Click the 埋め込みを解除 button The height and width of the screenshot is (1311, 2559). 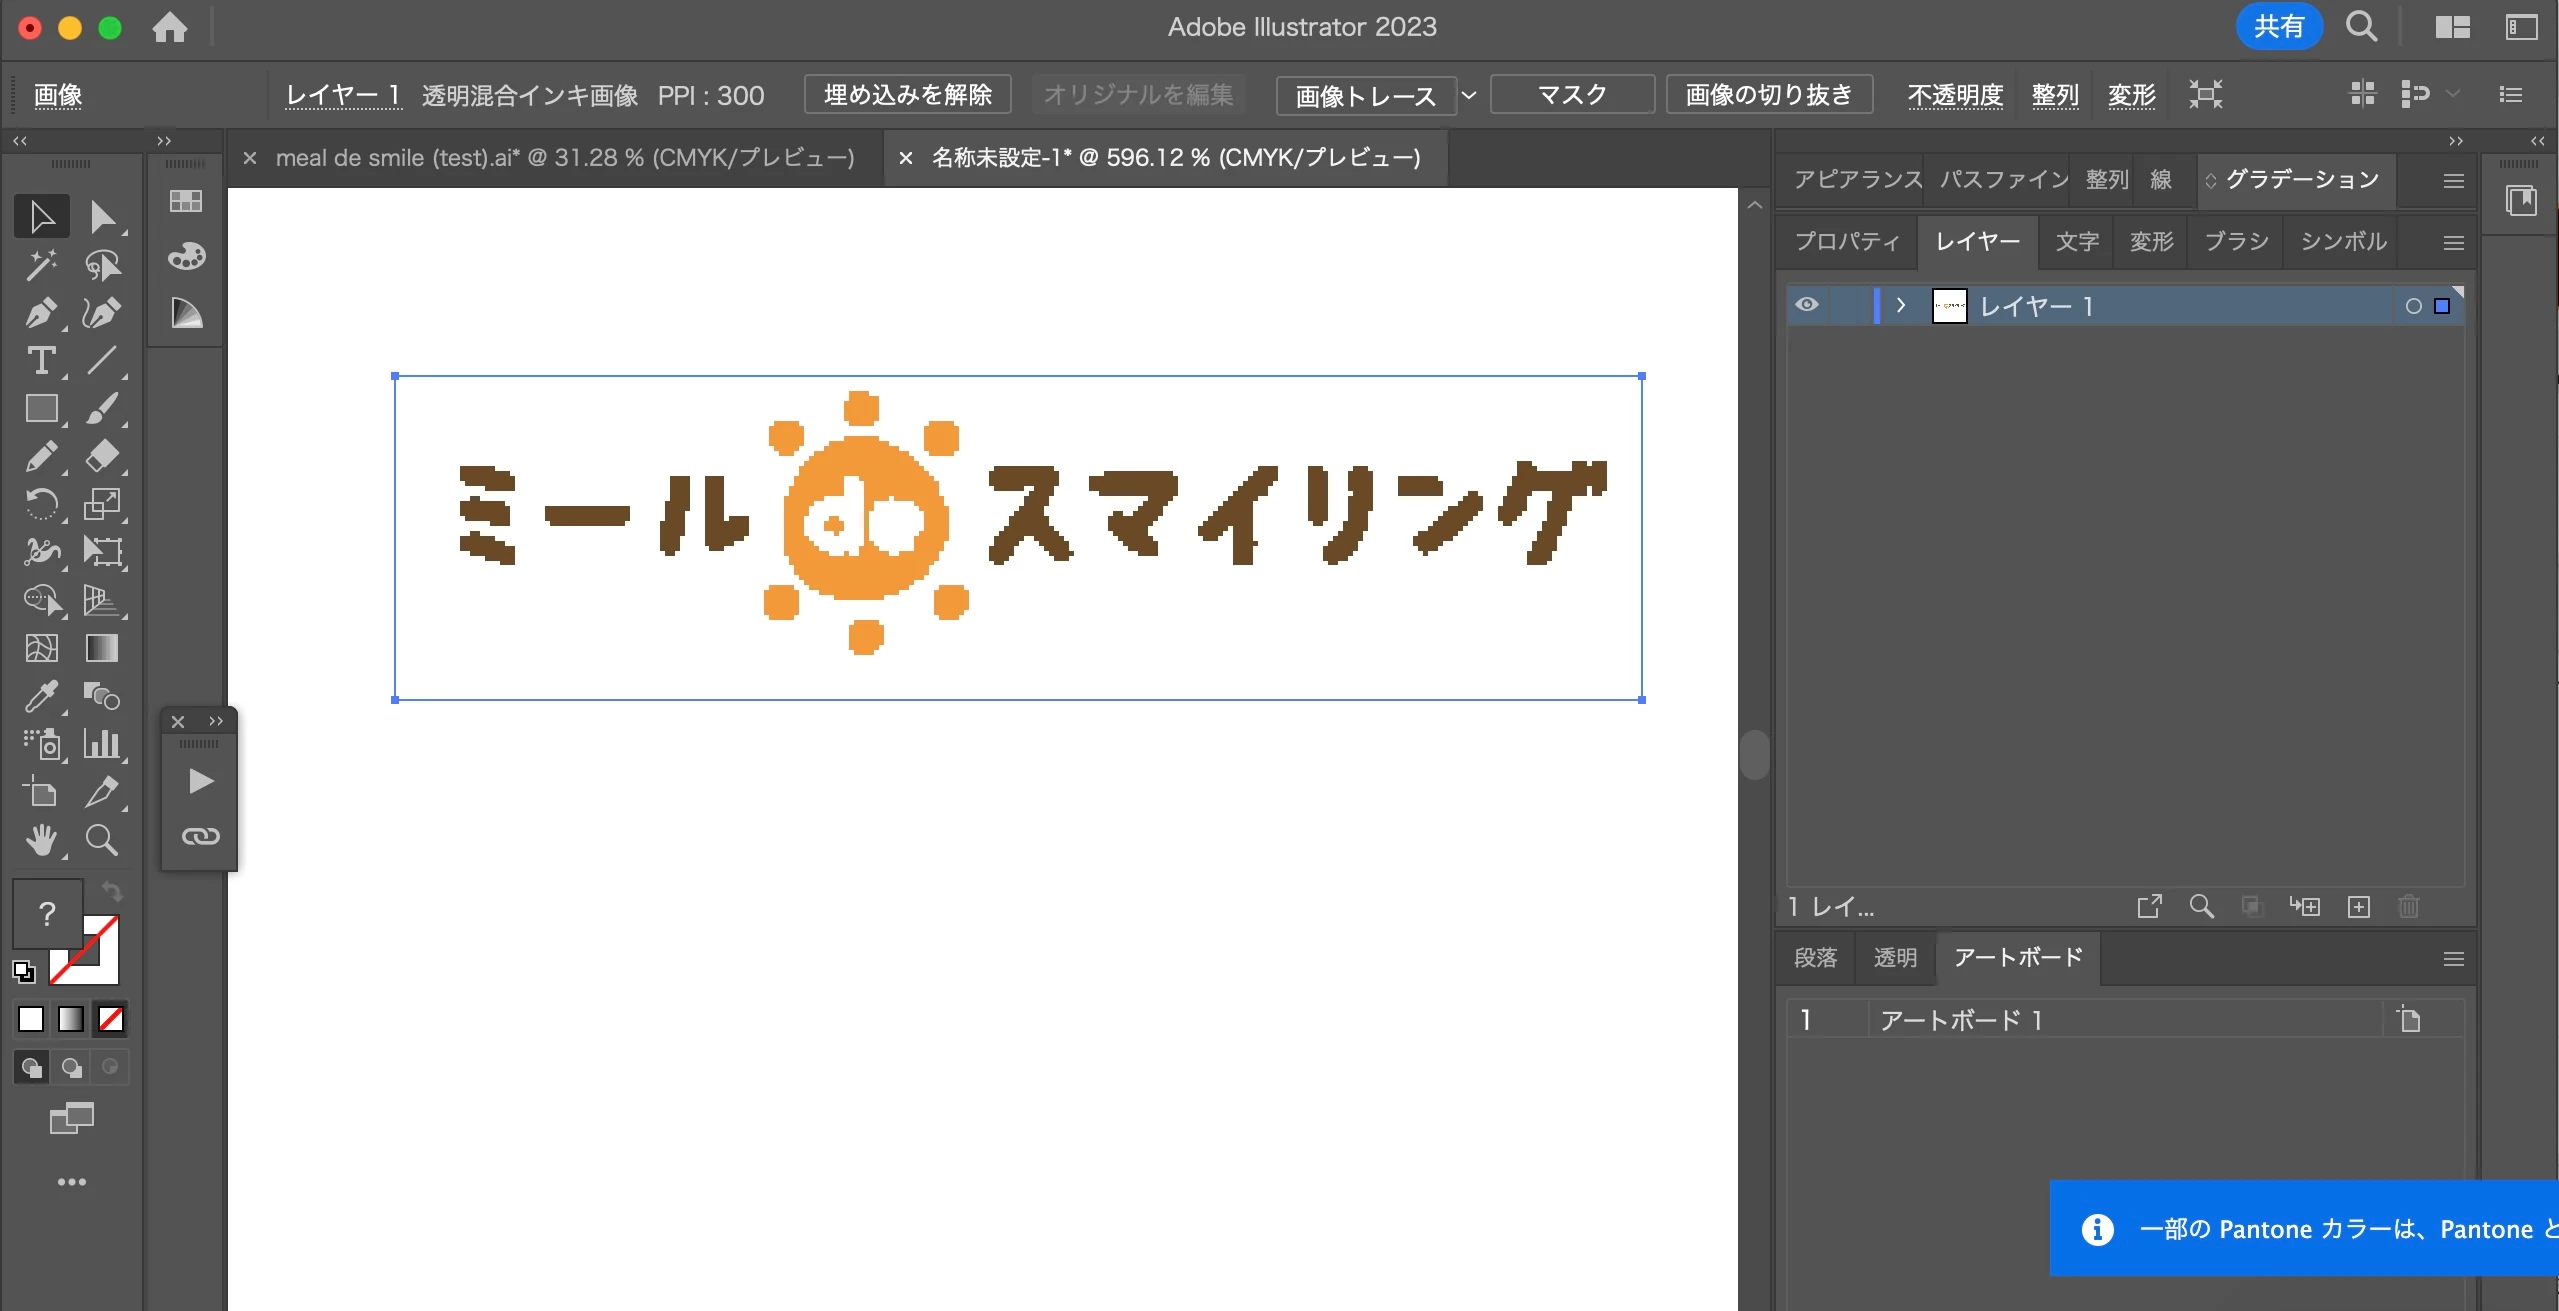tap(907, 95)
